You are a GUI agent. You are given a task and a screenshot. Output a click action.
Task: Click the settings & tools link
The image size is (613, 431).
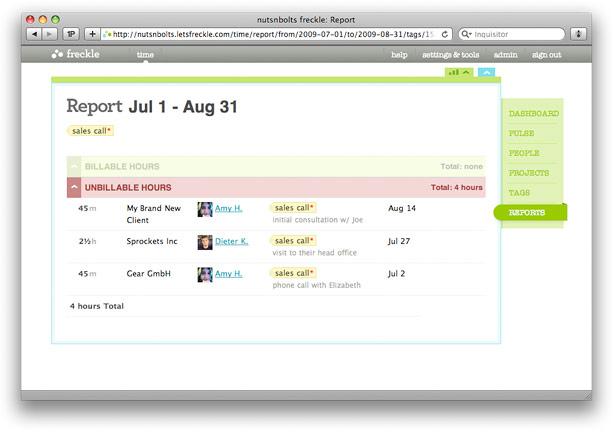coord(450,54)
